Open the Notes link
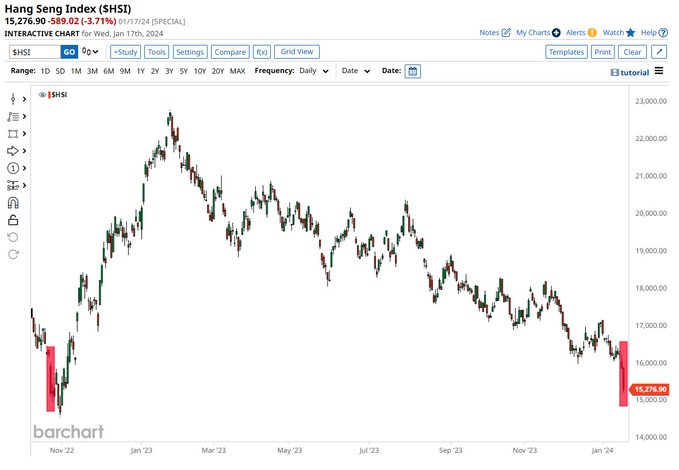 pos(489,32)
